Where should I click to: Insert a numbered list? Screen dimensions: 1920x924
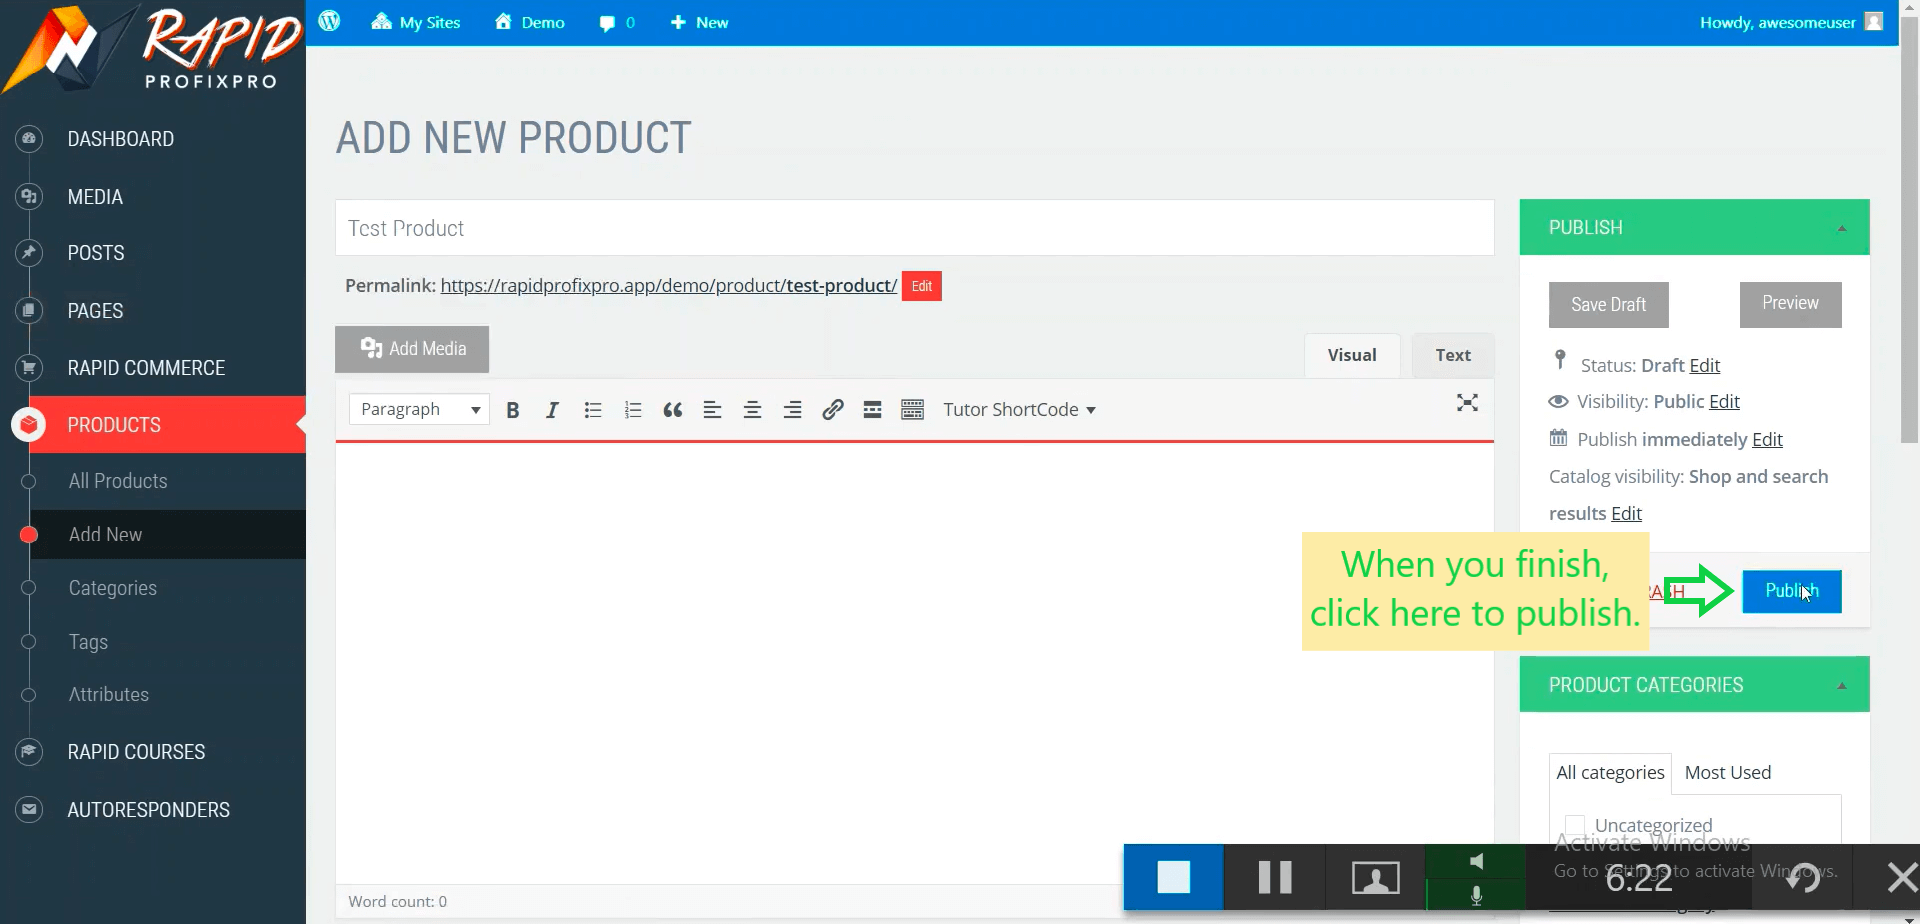(633, 410)
